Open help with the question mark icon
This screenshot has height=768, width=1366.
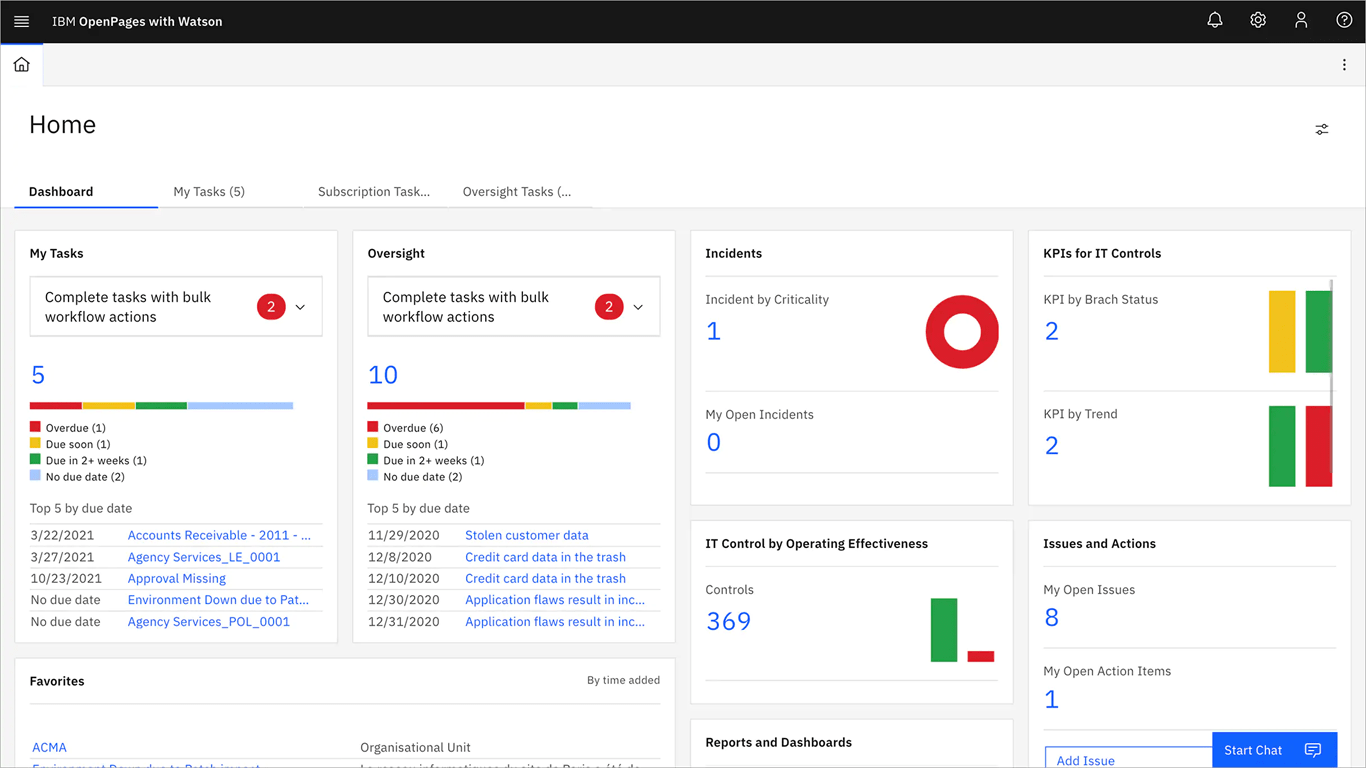coord(1344,20)
